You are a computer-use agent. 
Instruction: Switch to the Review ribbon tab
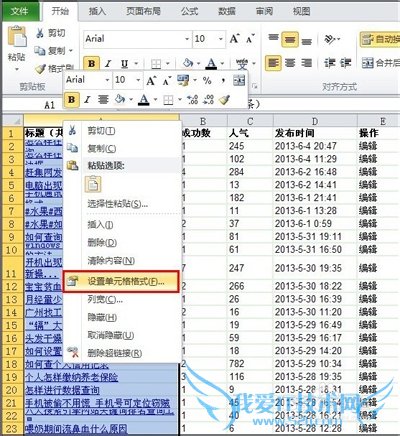[x=264, y=11]
